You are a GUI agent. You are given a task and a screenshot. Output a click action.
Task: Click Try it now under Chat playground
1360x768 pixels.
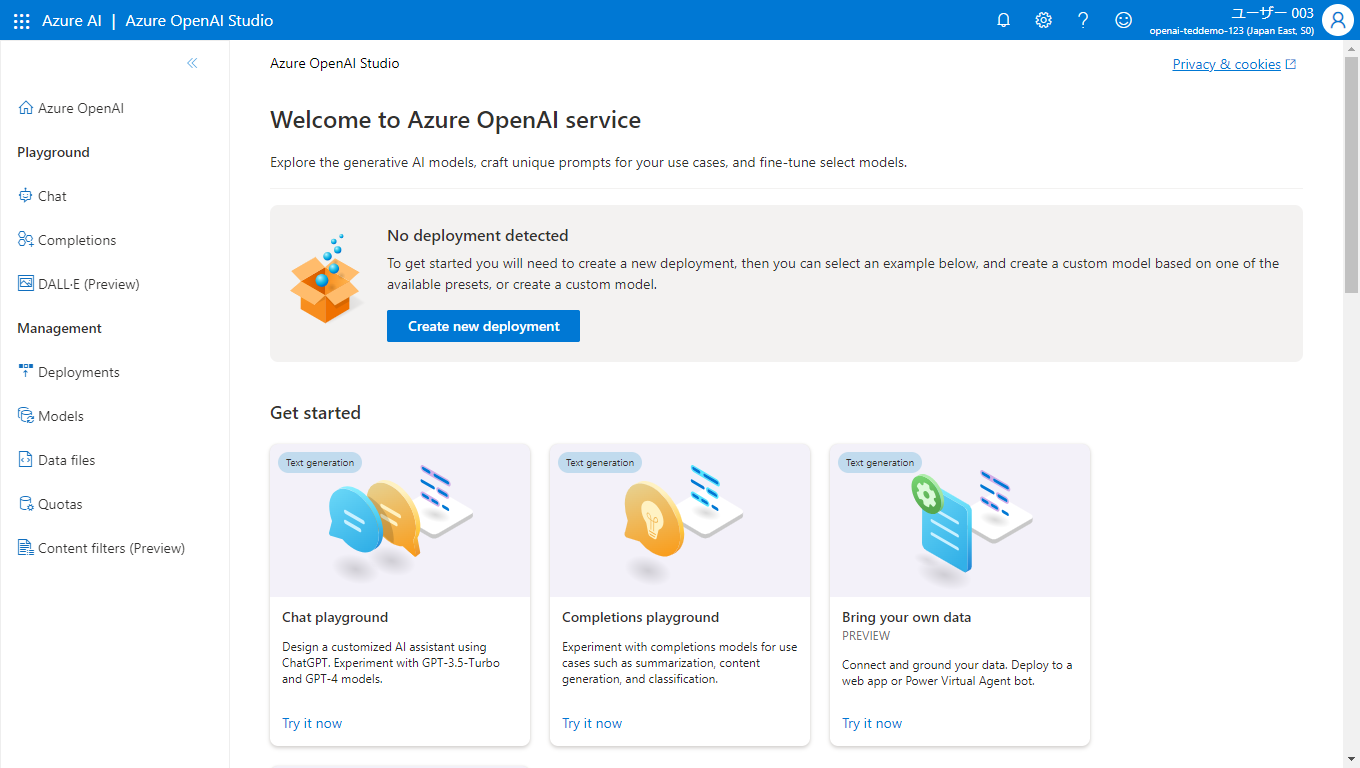312,723
